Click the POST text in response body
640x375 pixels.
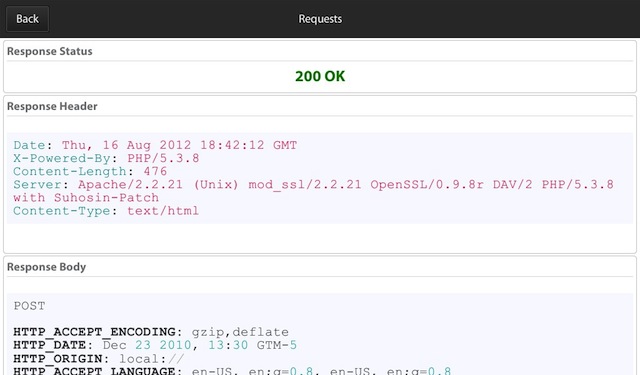(29, 306)
